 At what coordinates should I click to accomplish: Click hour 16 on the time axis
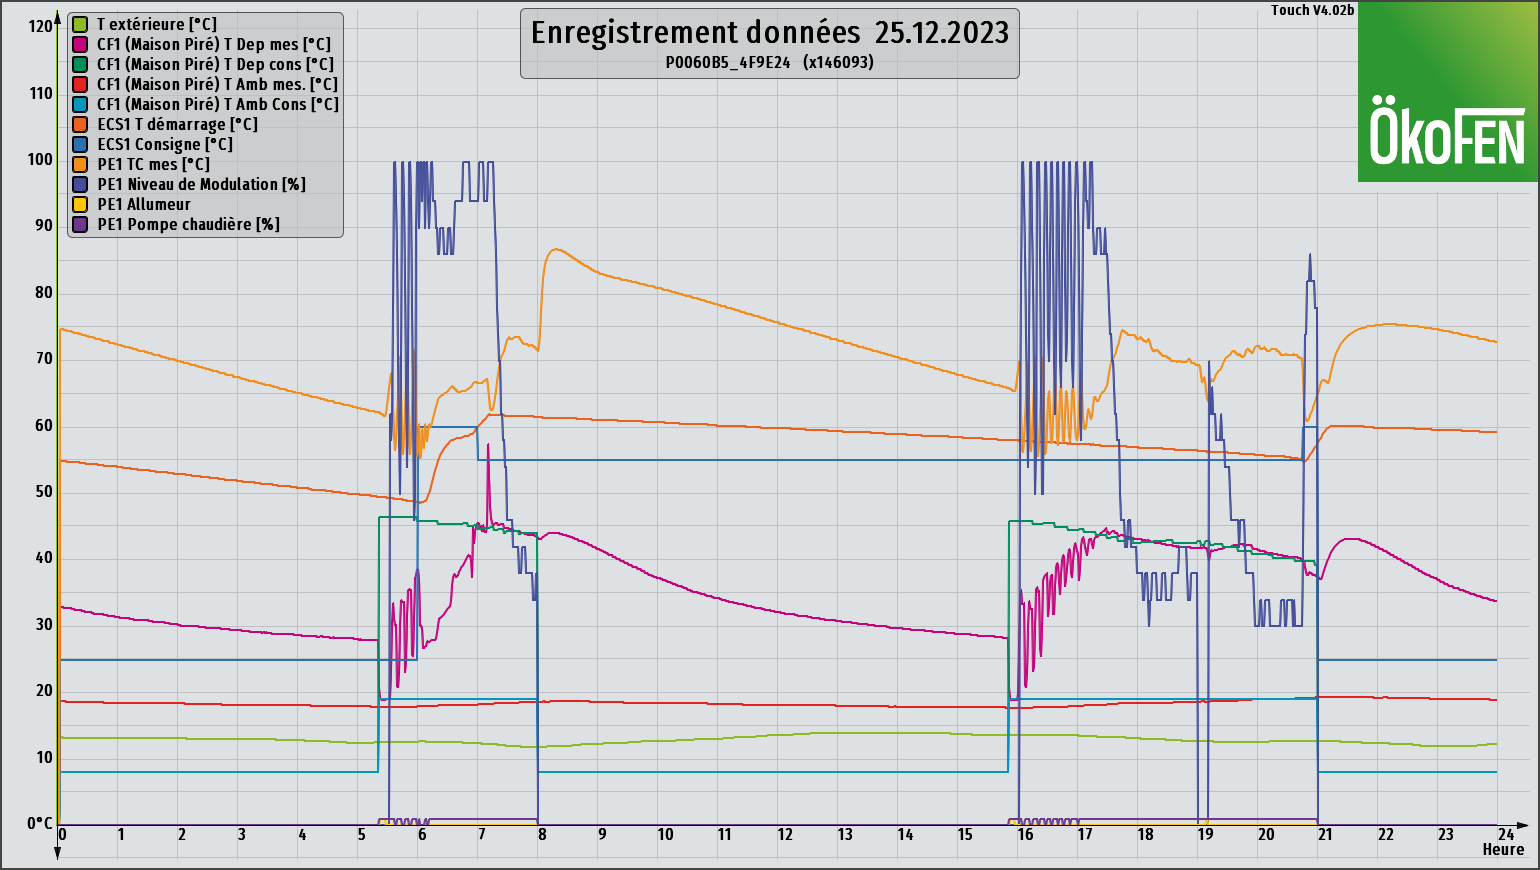(1025, 834)
